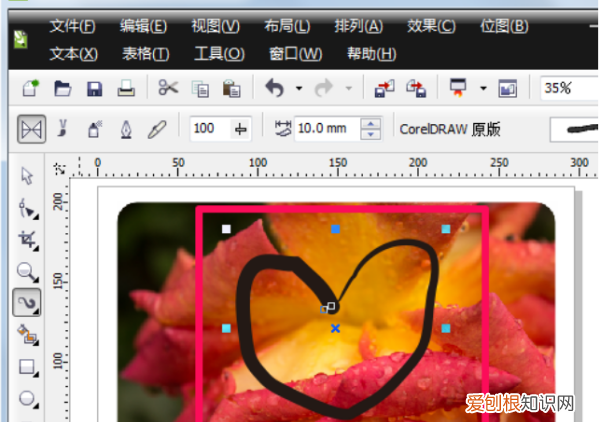Click the freehand smoothing slider button
This screenshot has width=600, height=422.
click(240, 129)
